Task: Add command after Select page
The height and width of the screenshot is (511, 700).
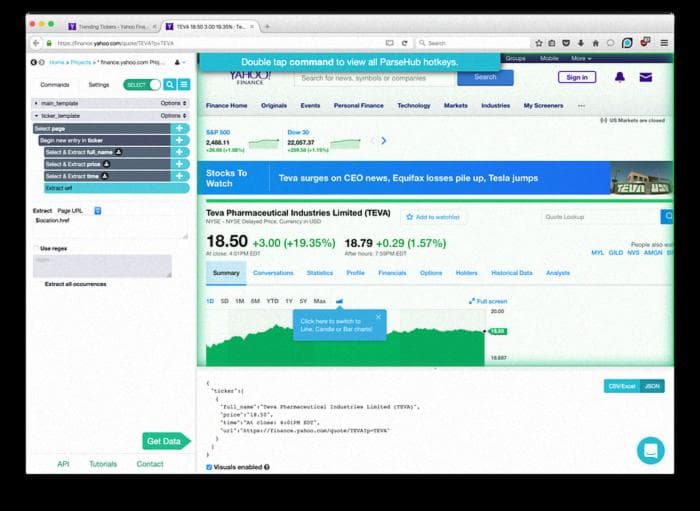Action: 179,129
